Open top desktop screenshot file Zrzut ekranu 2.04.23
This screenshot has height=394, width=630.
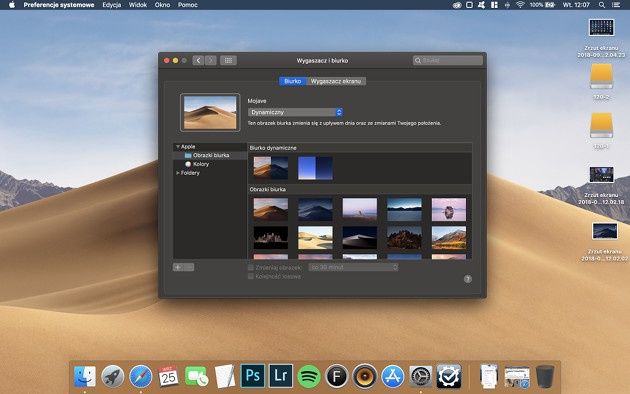tap(601, 28)
